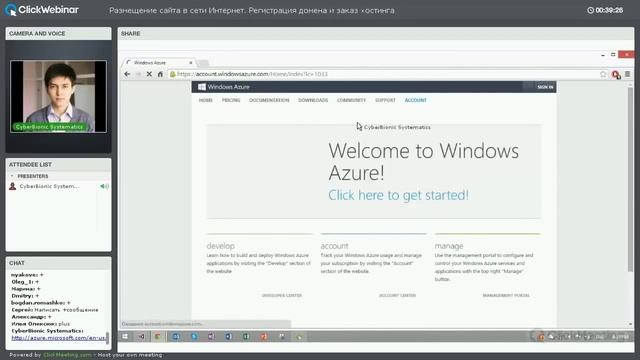This screenshot has height=360, width=640.
Task: Open the HOME menu item
Action: point(206,100)
